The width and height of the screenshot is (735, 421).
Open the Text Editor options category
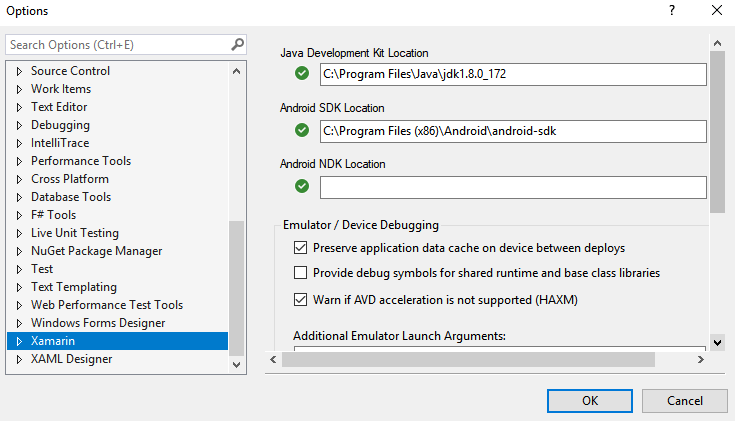[x=59, y=107]
